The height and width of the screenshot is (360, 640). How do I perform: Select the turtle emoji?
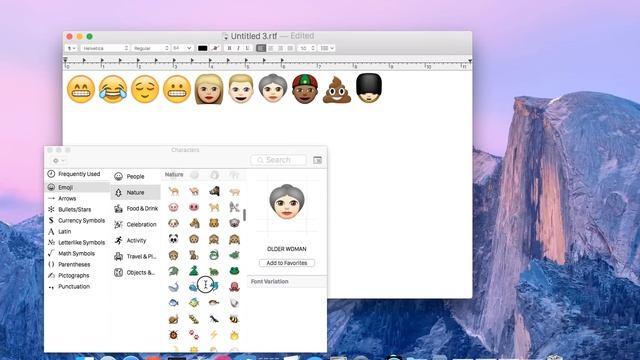tap(214, 271)
